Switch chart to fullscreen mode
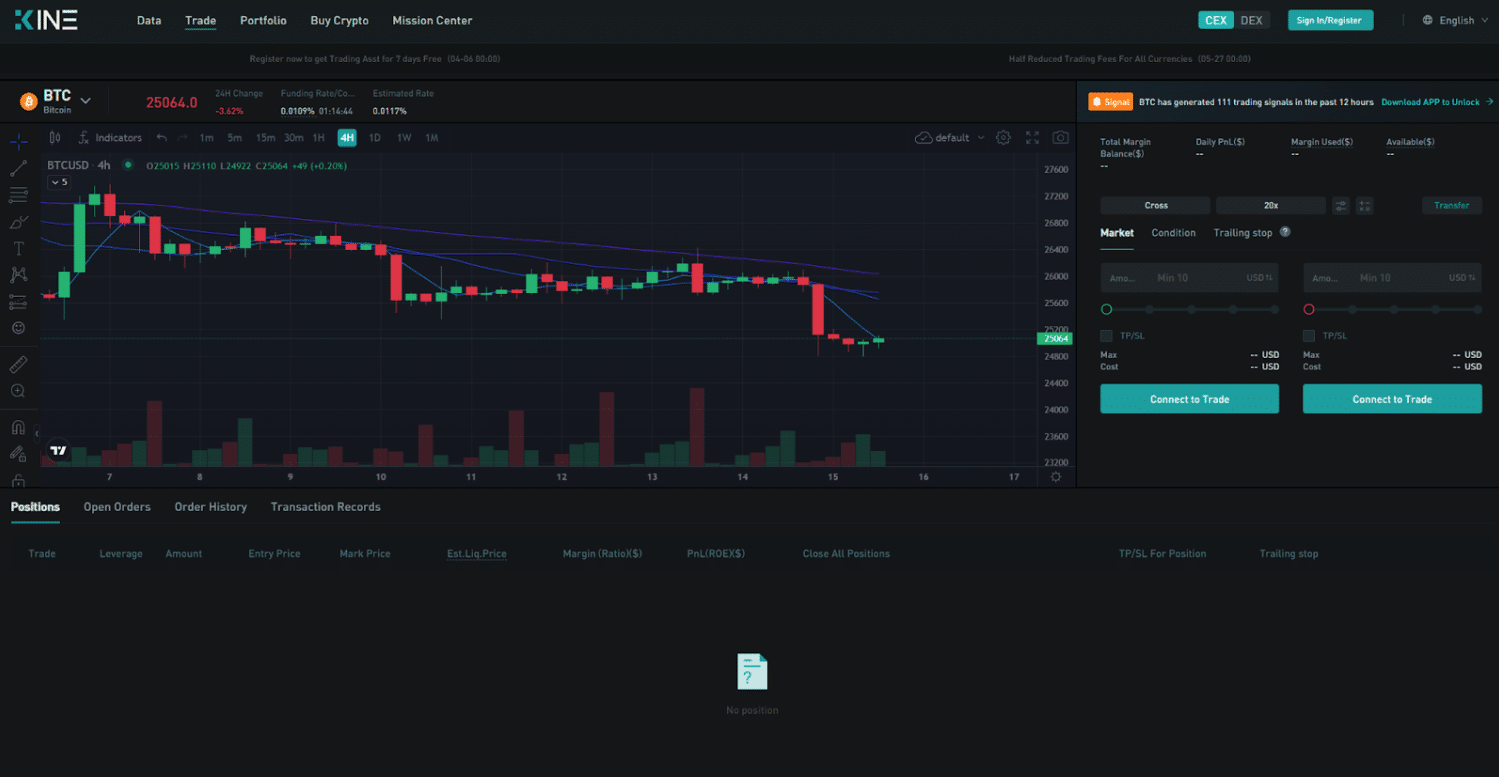Image resolution: width=1499 pixels, height=777 pixels. point(1032,137)
